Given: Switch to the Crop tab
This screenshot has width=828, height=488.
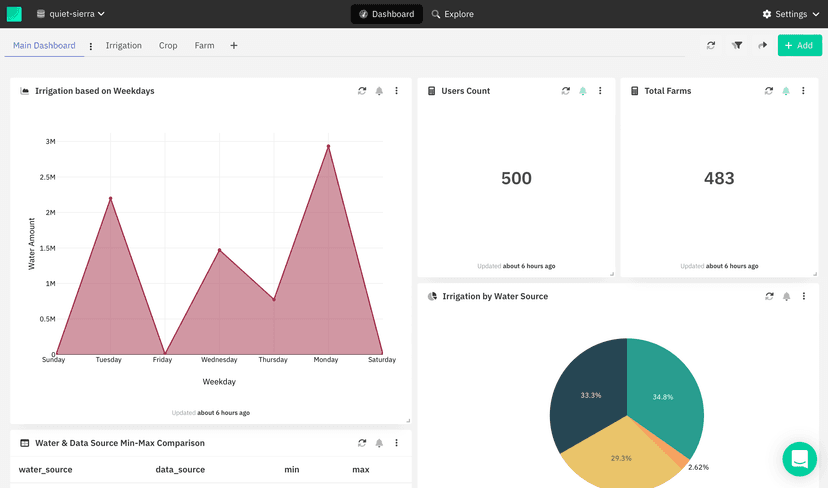Looking at the screenshot, I should [168, 45].
